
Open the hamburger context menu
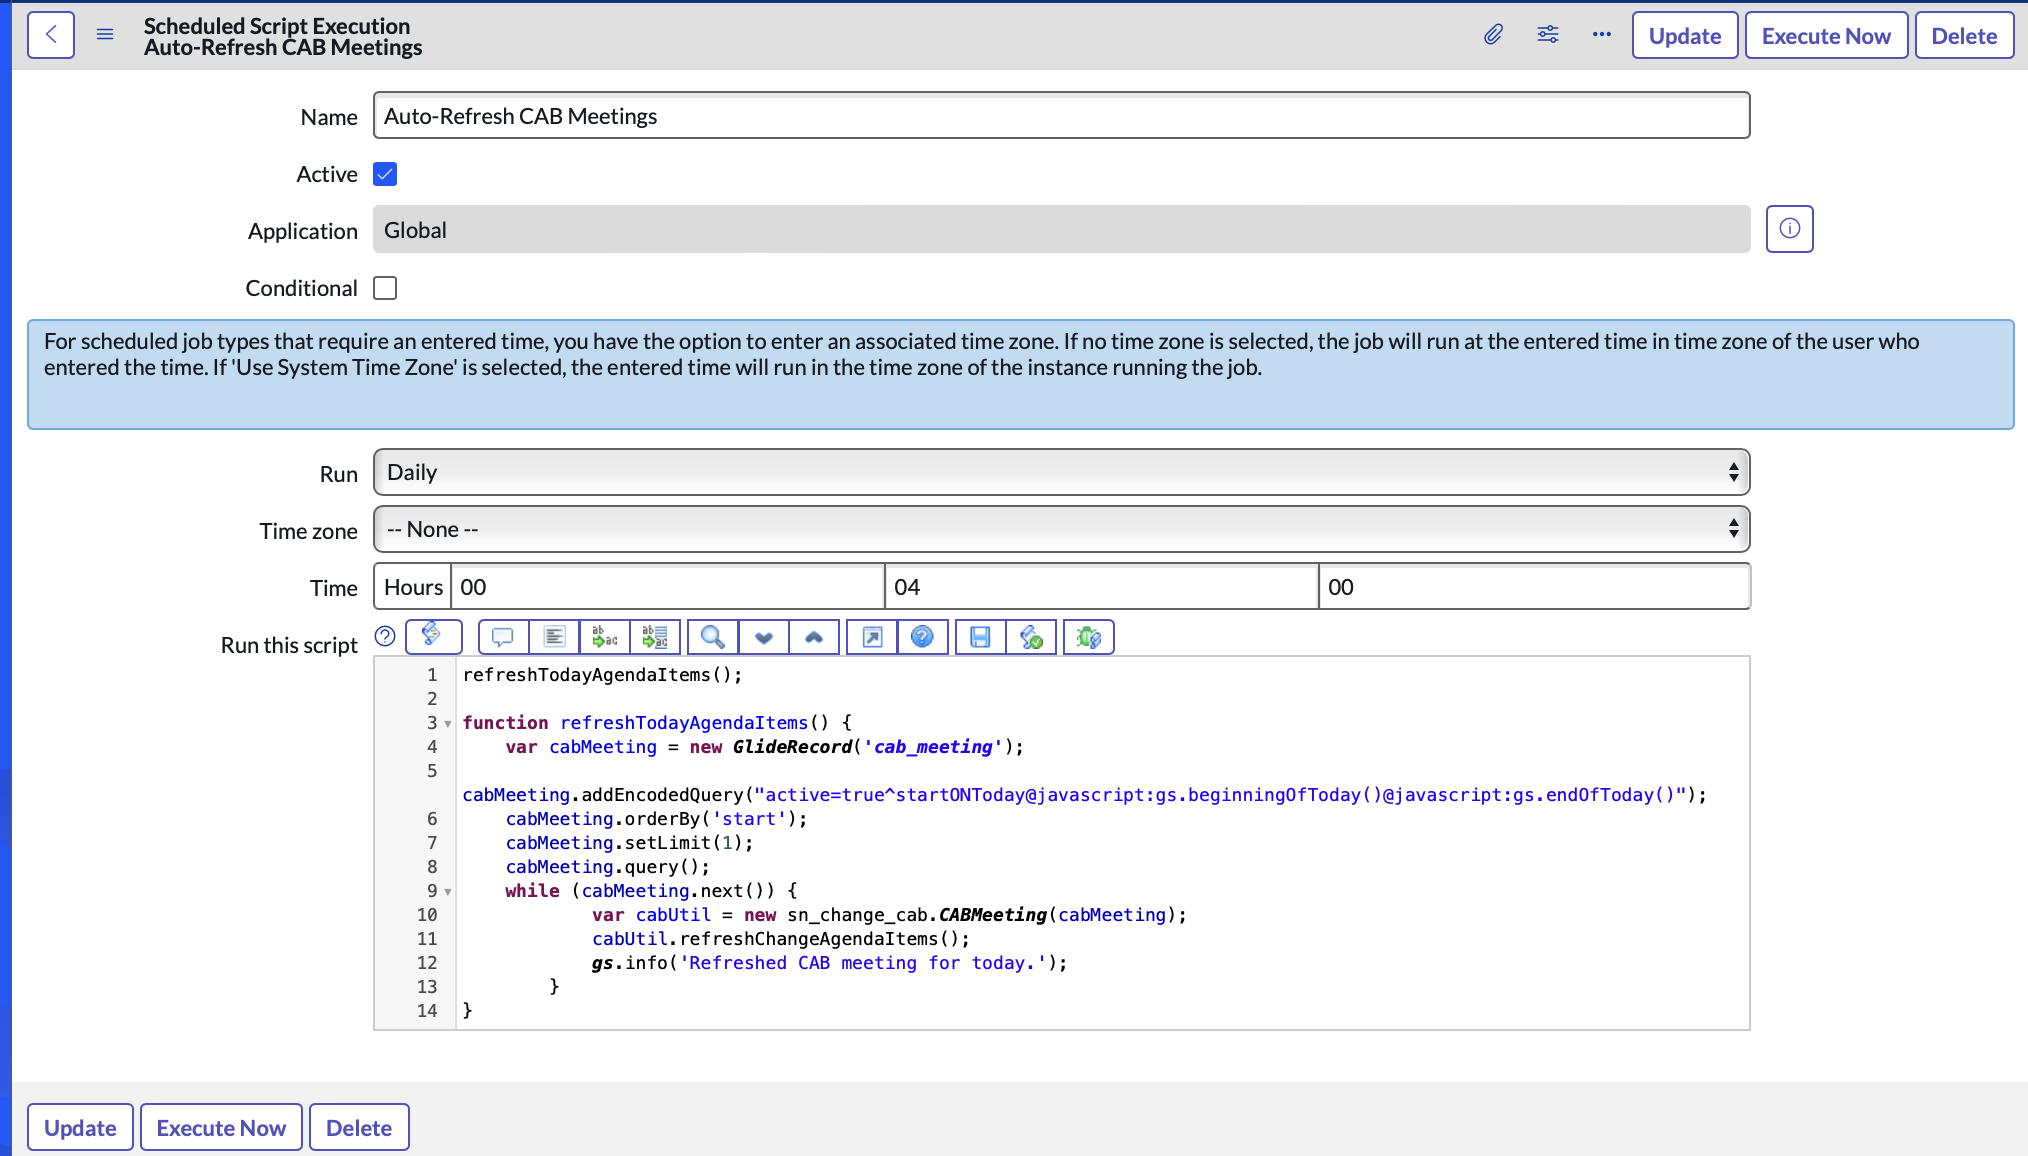click(x=105, y=35)
